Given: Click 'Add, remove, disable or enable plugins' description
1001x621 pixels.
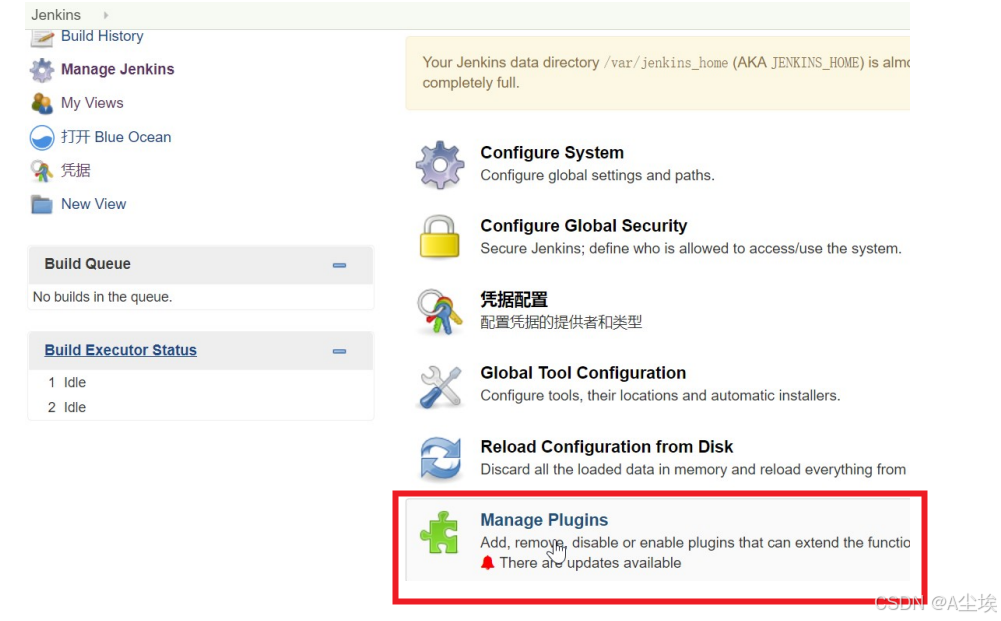Looking at the screenshot, I should pos(695,542).
